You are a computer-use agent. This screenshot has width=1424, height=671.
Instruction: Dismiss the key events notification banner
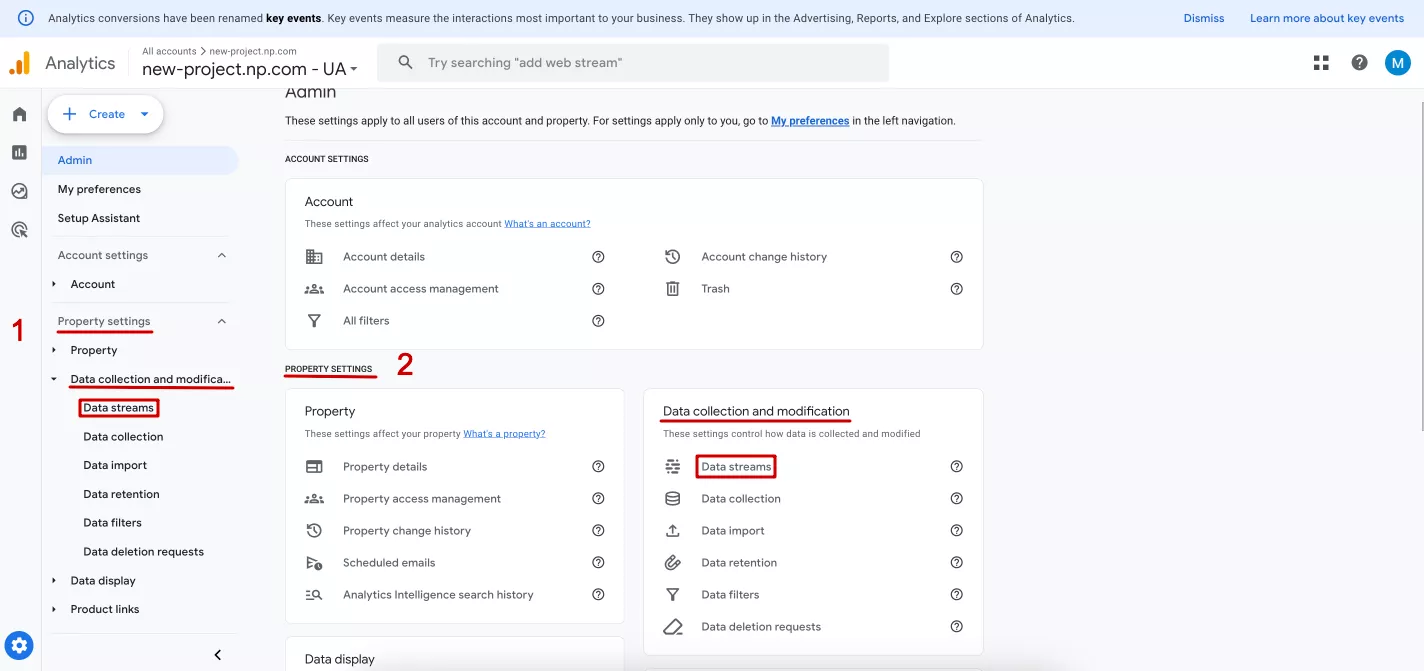[1204, 18]
